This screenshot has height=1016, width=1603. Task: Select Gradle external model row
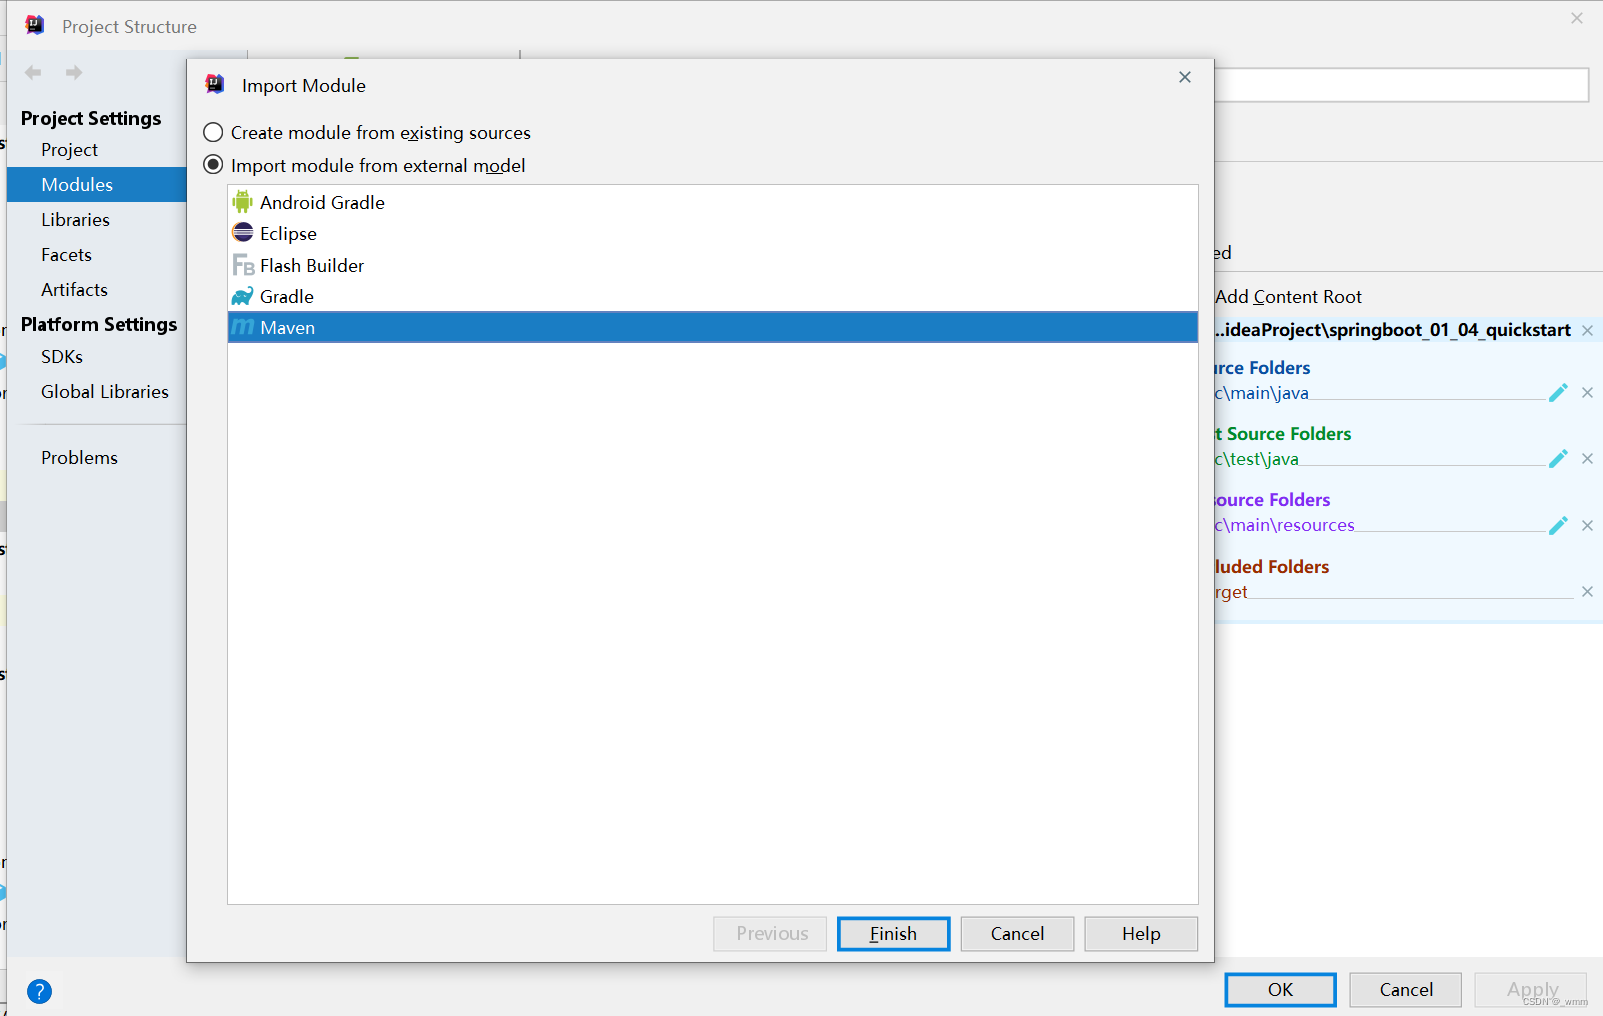[712, 296]
